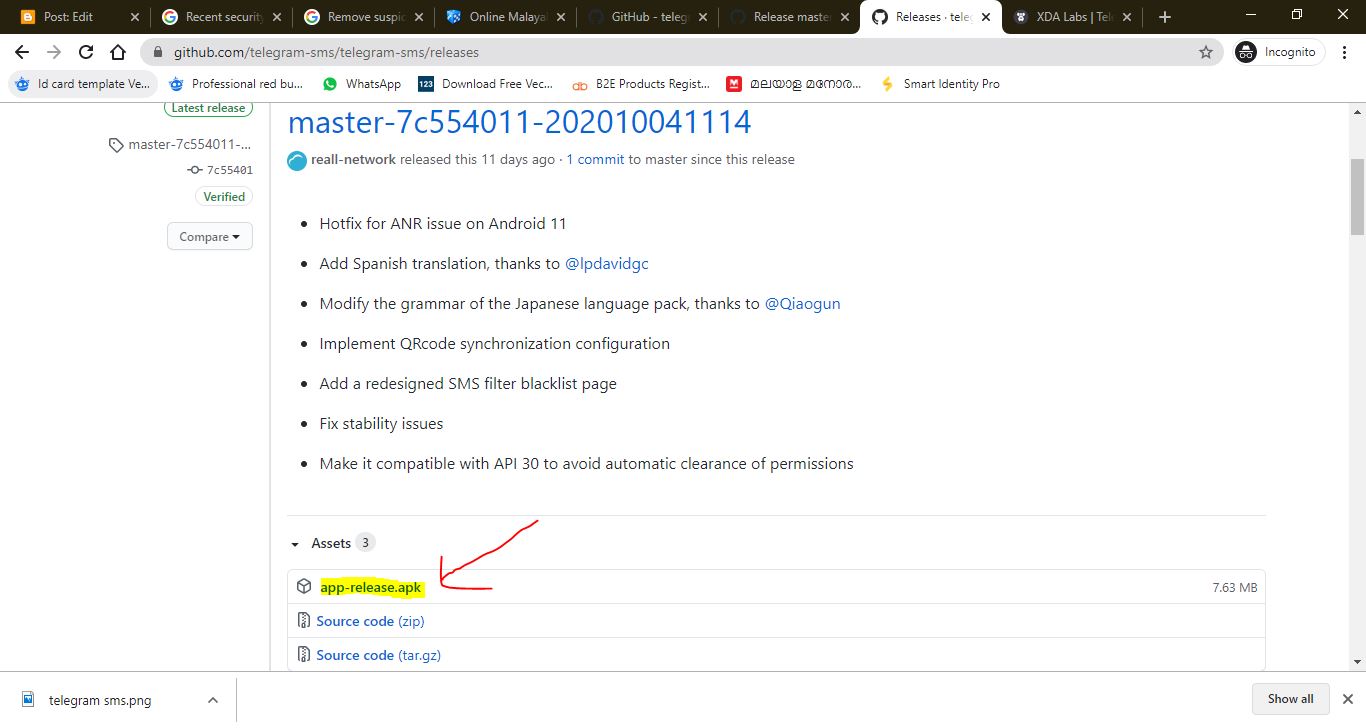Download Source code (tar.gz)
This screenshot has height=728, width=1366.
point(378,655)
